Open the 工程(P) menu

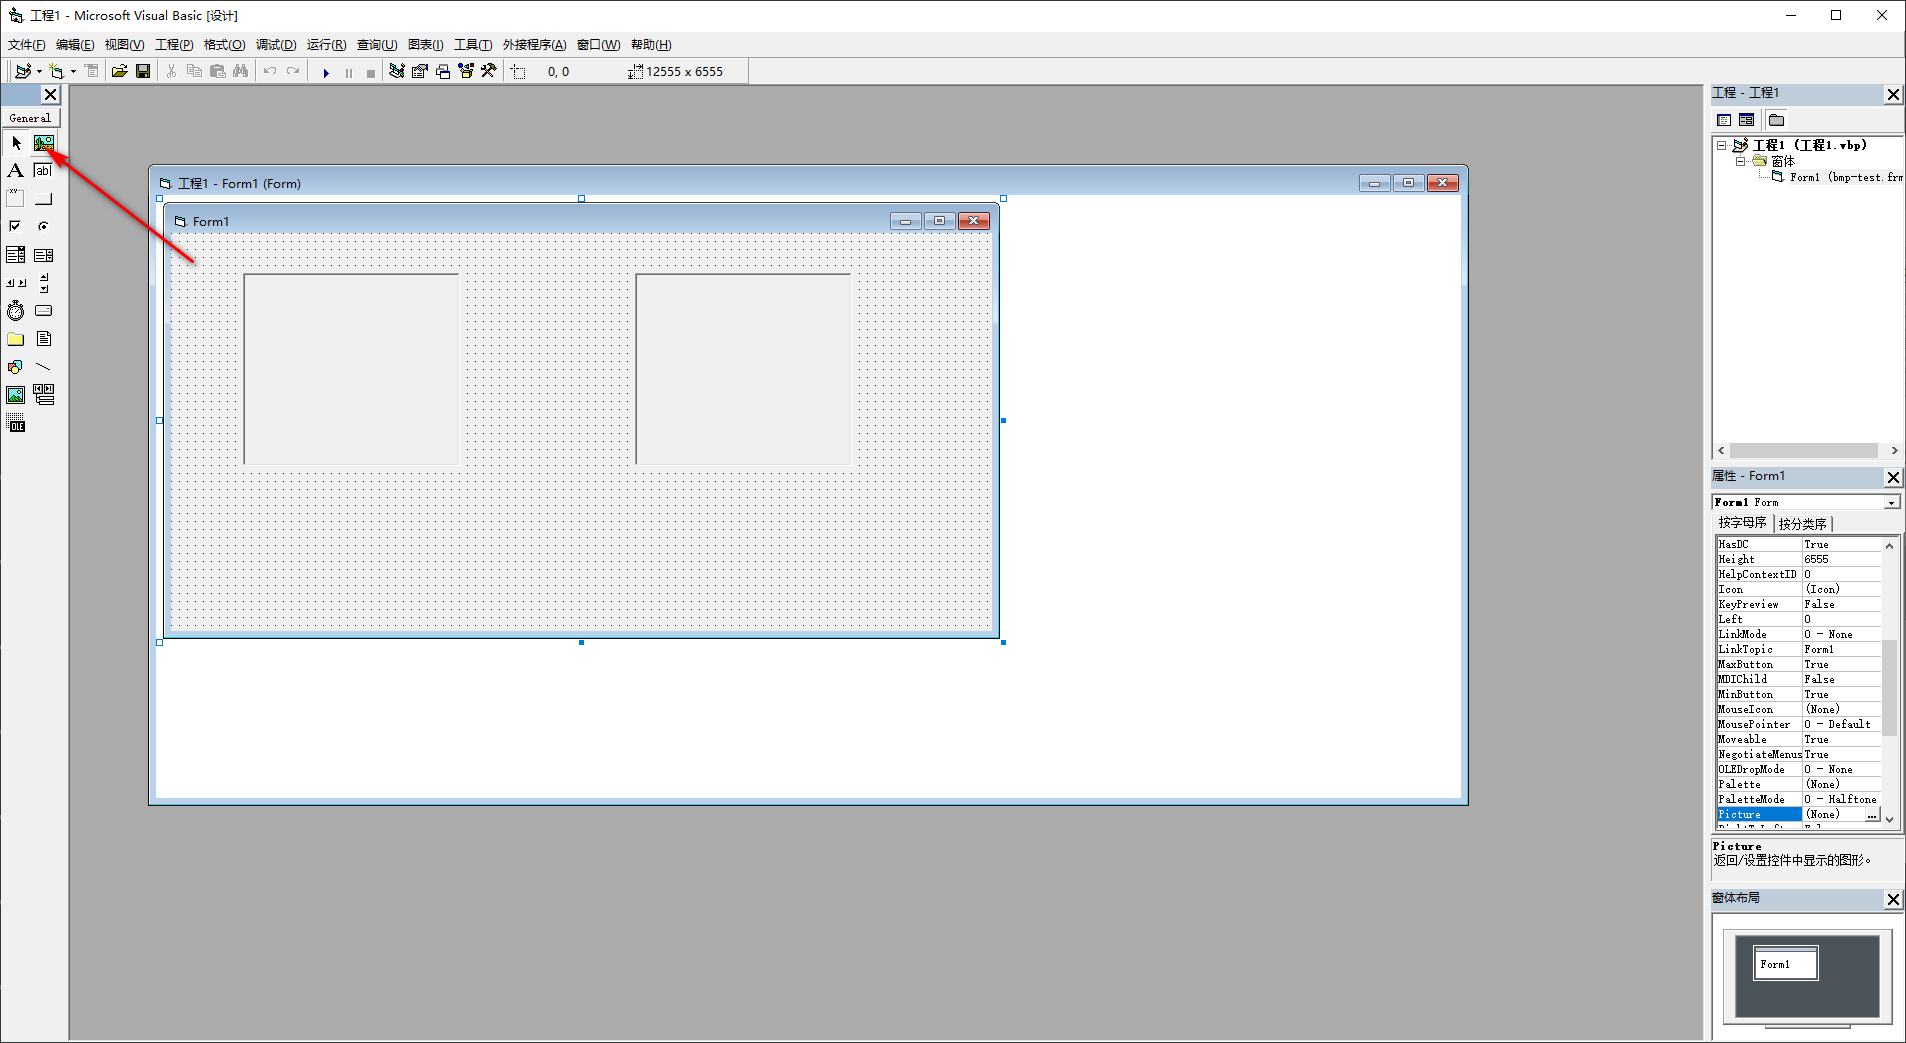[174, 45]
